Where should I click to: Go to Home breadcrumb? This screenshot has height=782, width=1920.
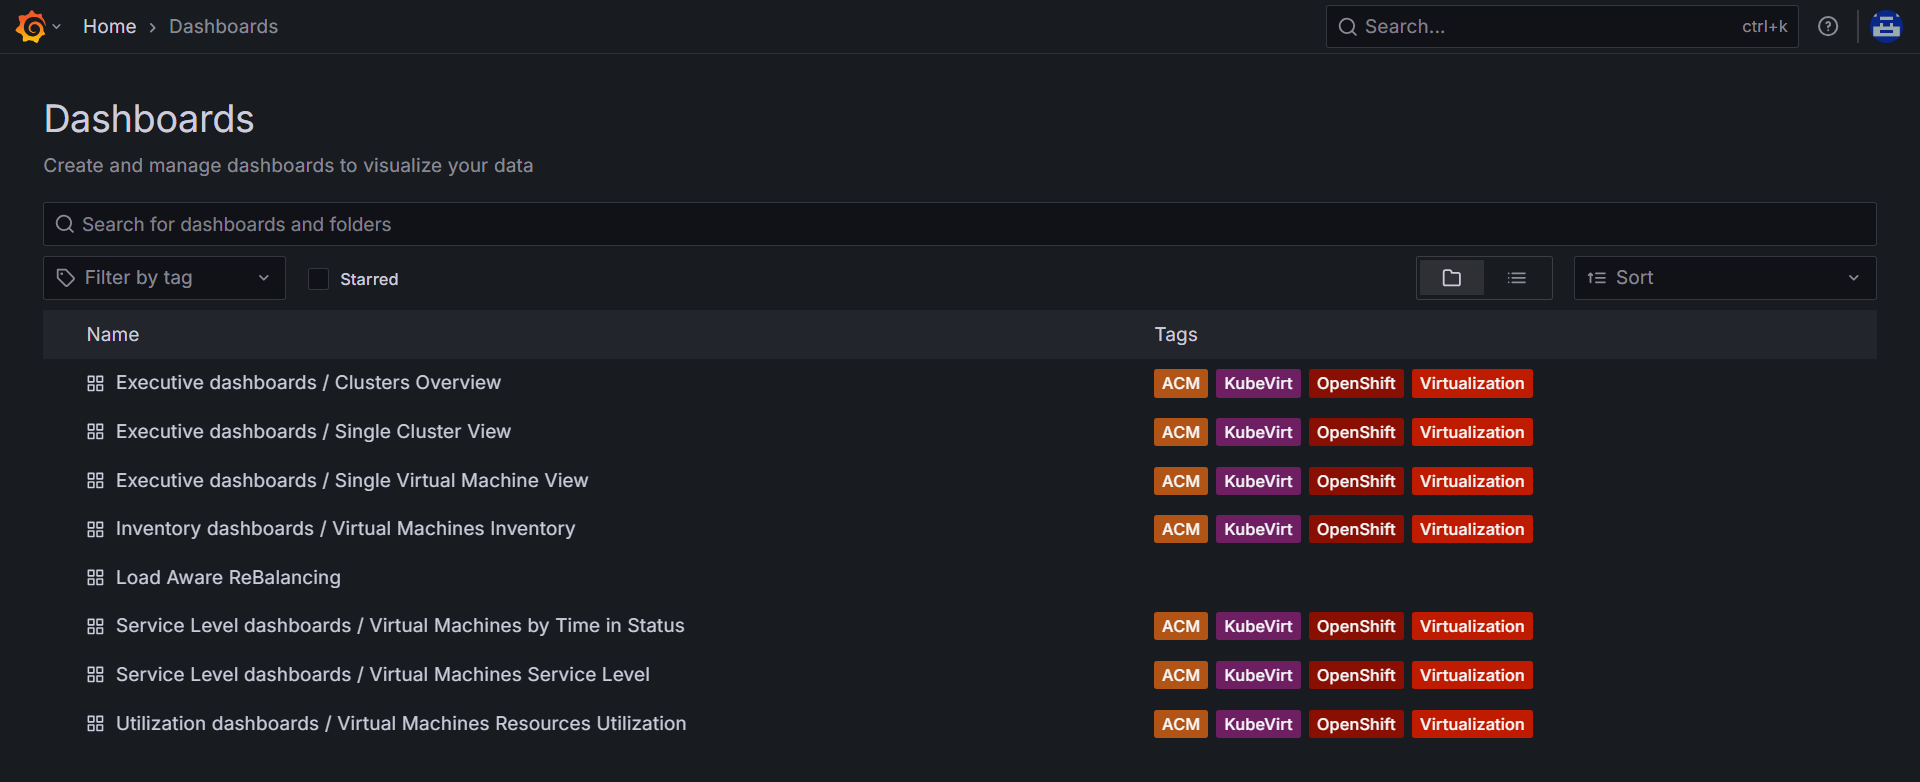[109, 27]
